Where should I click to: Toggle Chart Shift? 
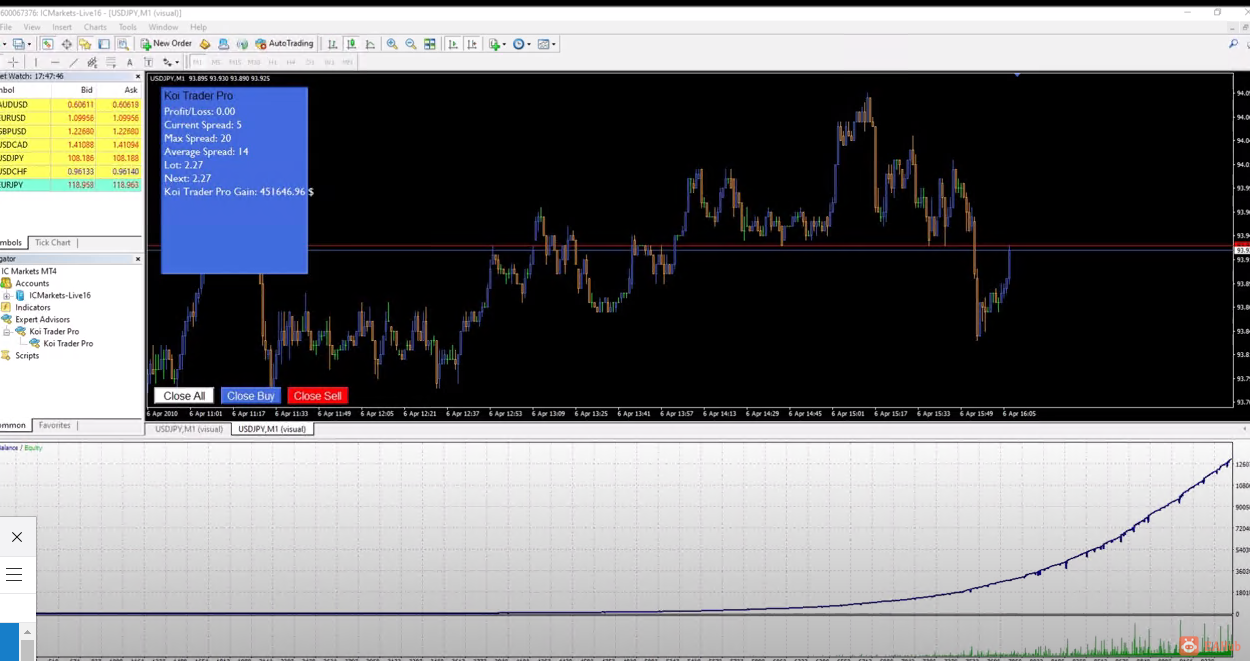pos(472,44)
